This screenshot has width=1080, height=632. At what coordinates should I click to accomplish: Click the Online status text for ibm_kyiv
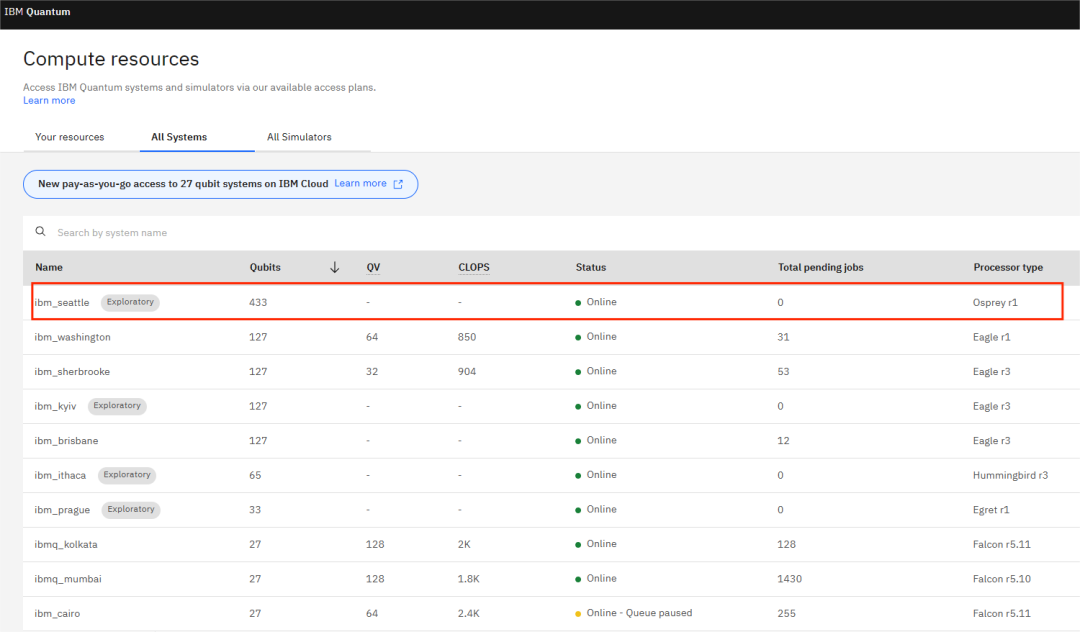point(601,405)
